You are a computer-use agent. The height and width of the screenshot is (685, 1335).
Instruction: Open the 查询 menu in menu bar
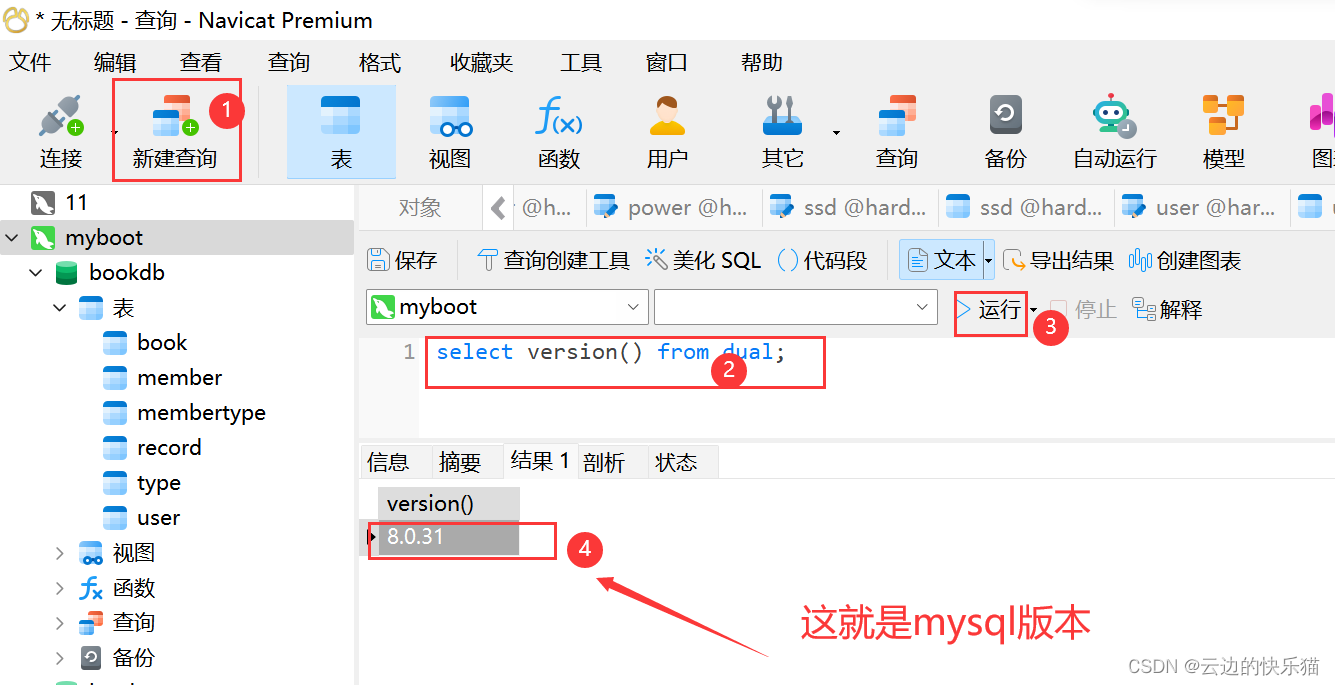point(289,63)
